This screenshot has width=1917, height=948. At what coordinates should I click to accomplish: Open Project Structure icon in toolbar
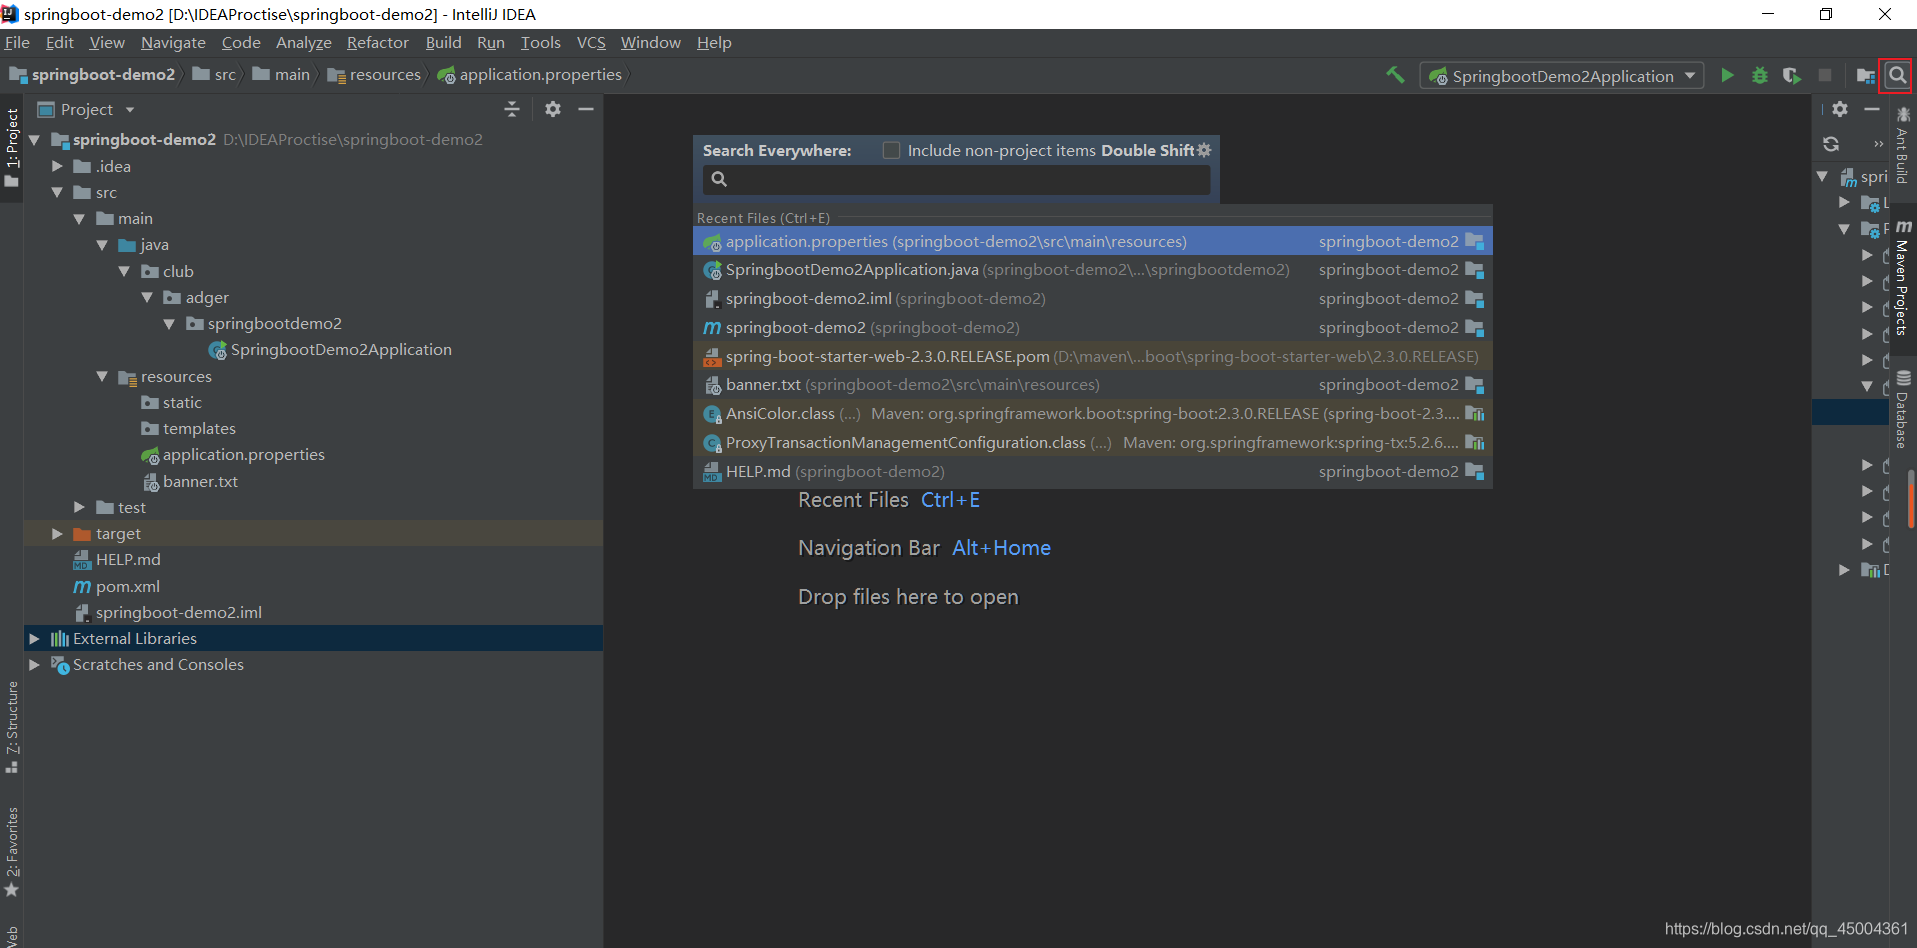(1866, 76)
